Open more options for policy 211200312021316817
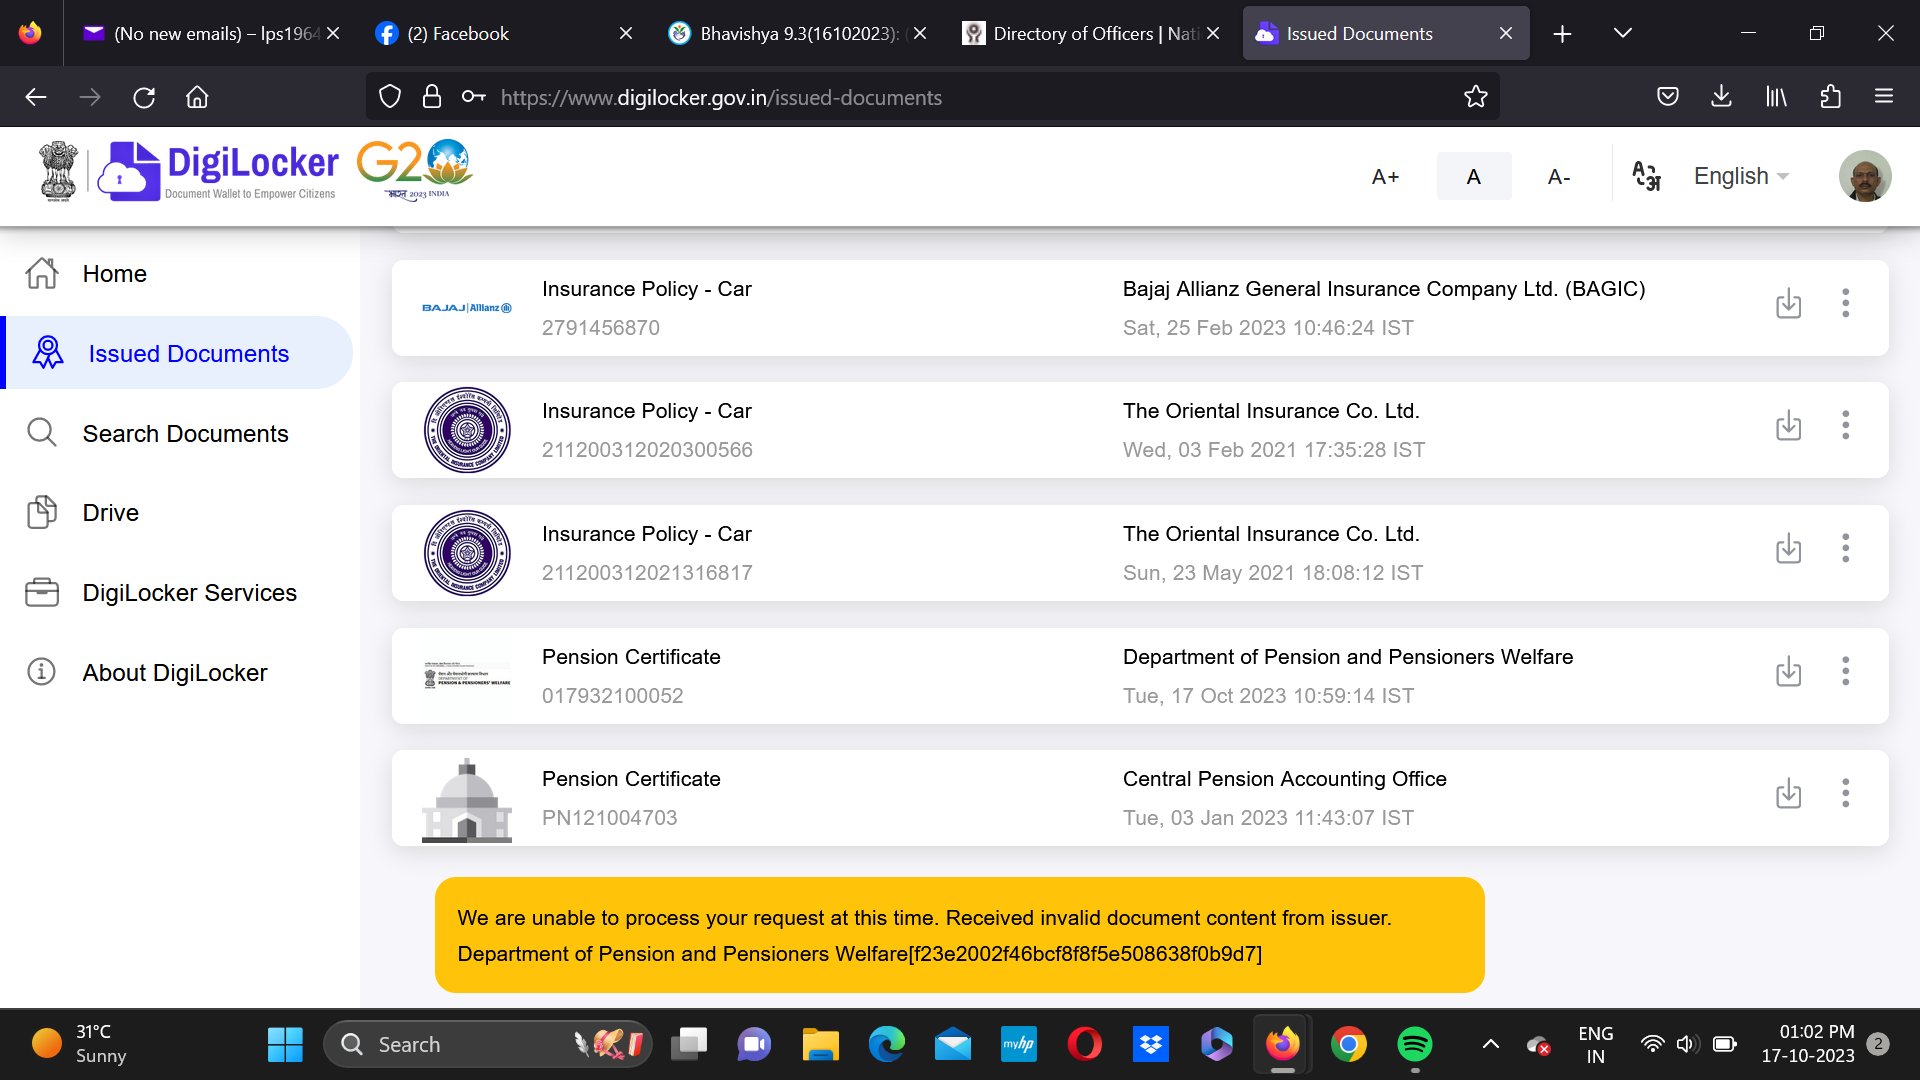 pyautogui.click(x=1846, y=548)
